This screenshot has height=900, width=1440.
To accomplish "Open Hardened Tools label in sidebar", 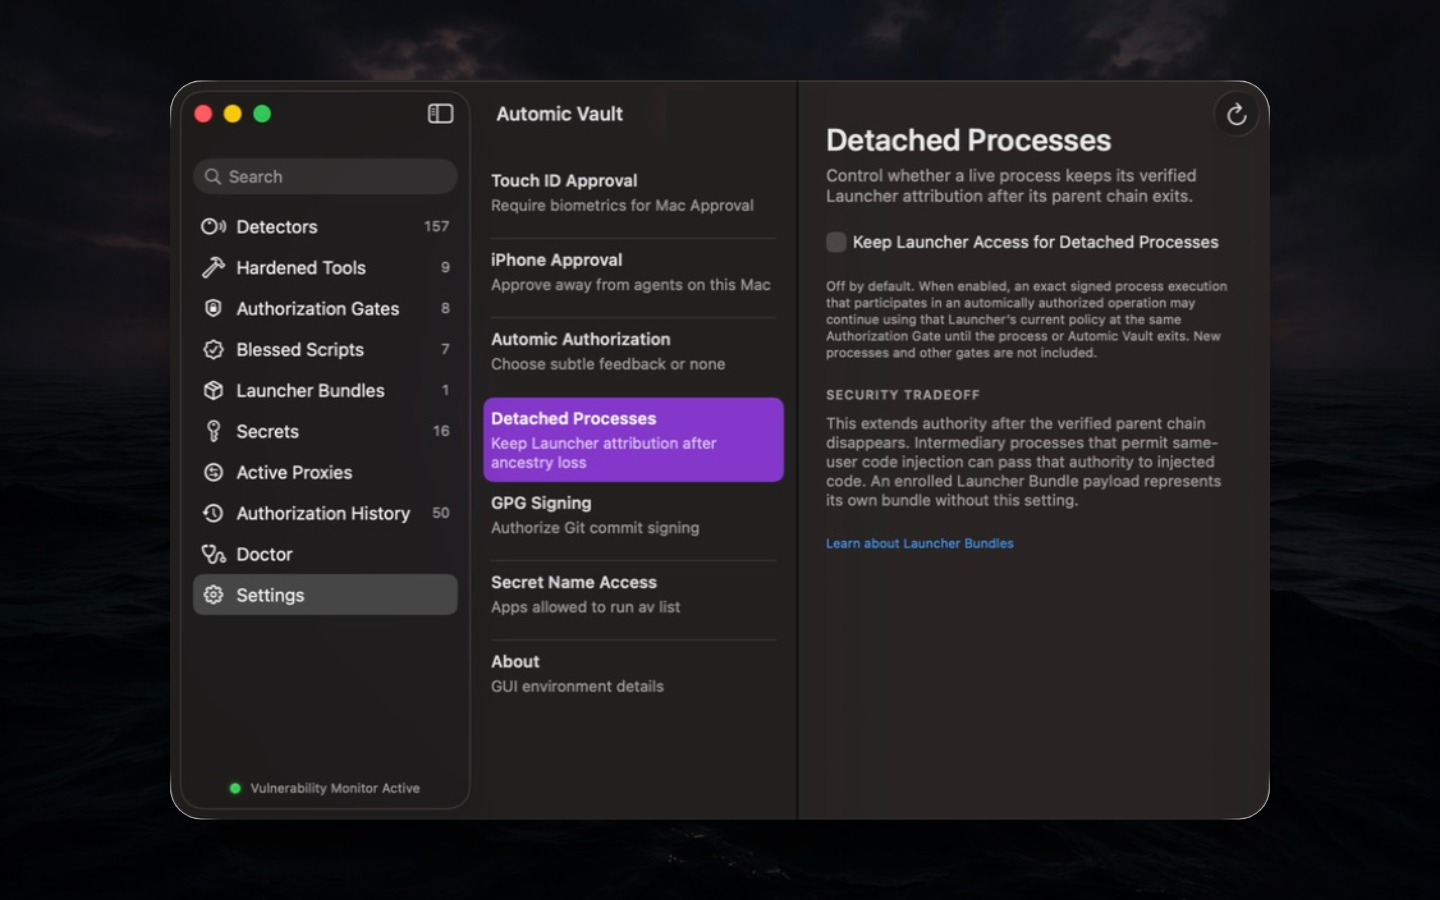I will pos(301,268).
